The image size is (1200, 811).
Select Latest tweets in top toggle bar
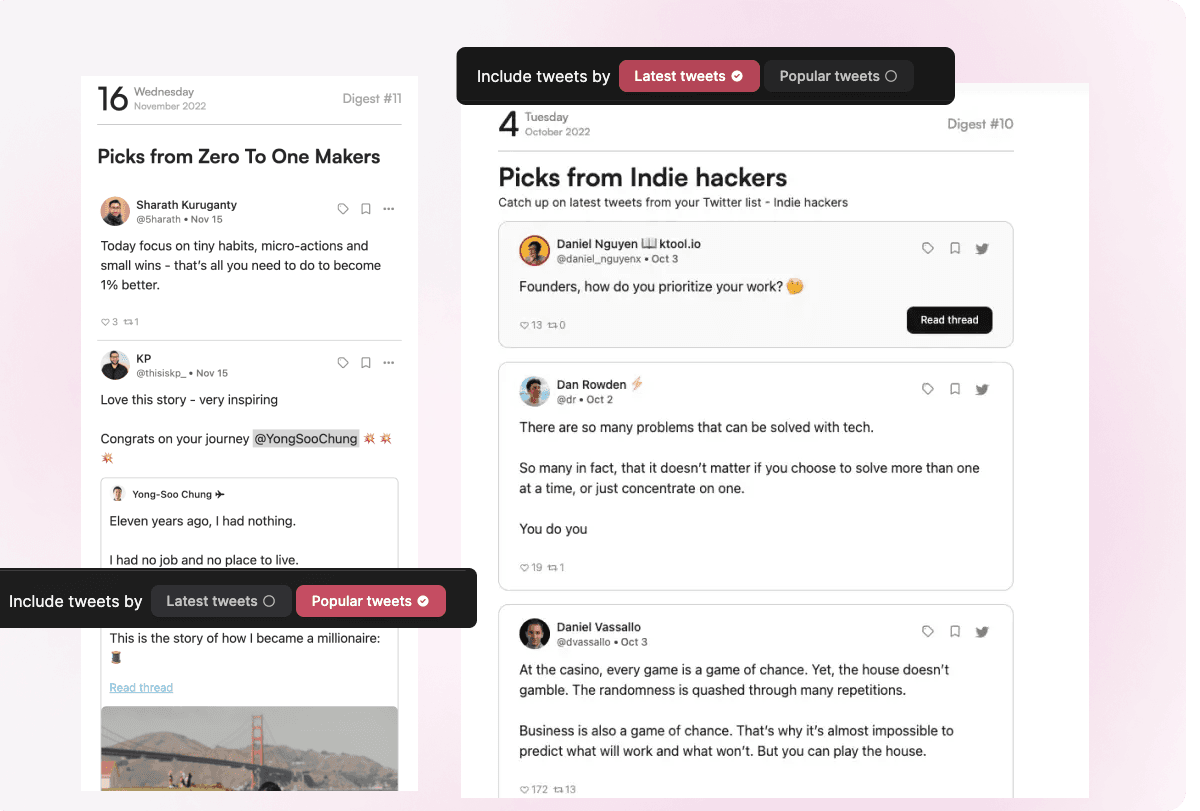[689, 76]
